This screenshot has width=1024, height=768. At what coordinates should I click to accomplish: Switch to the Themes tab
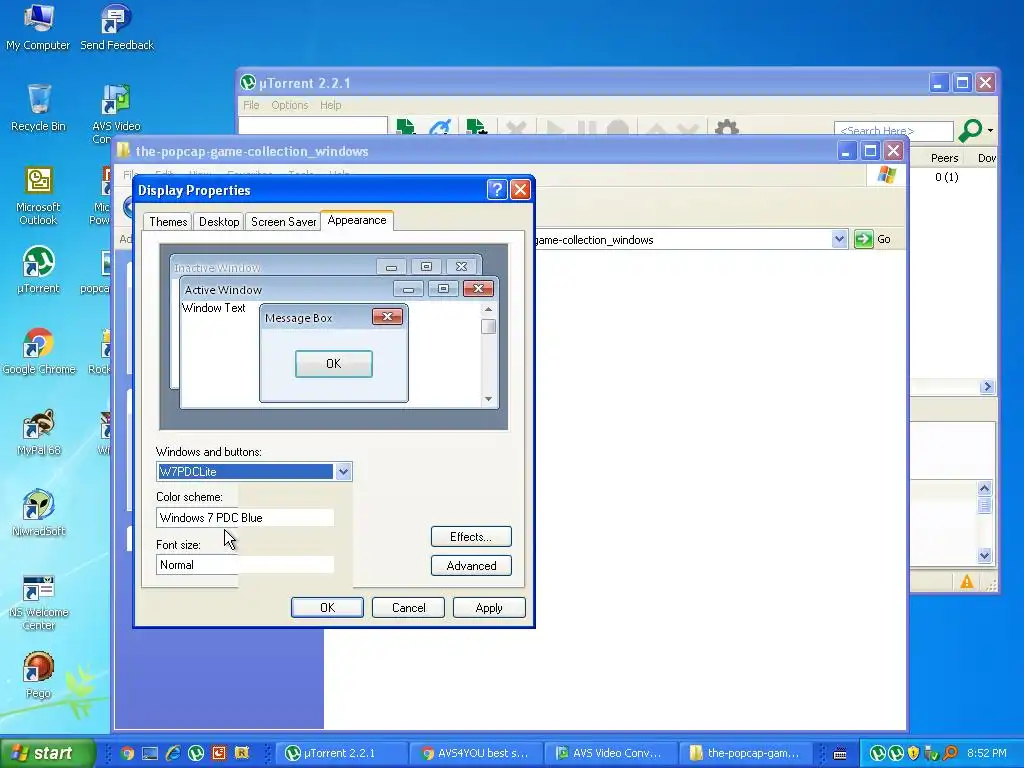168,222
